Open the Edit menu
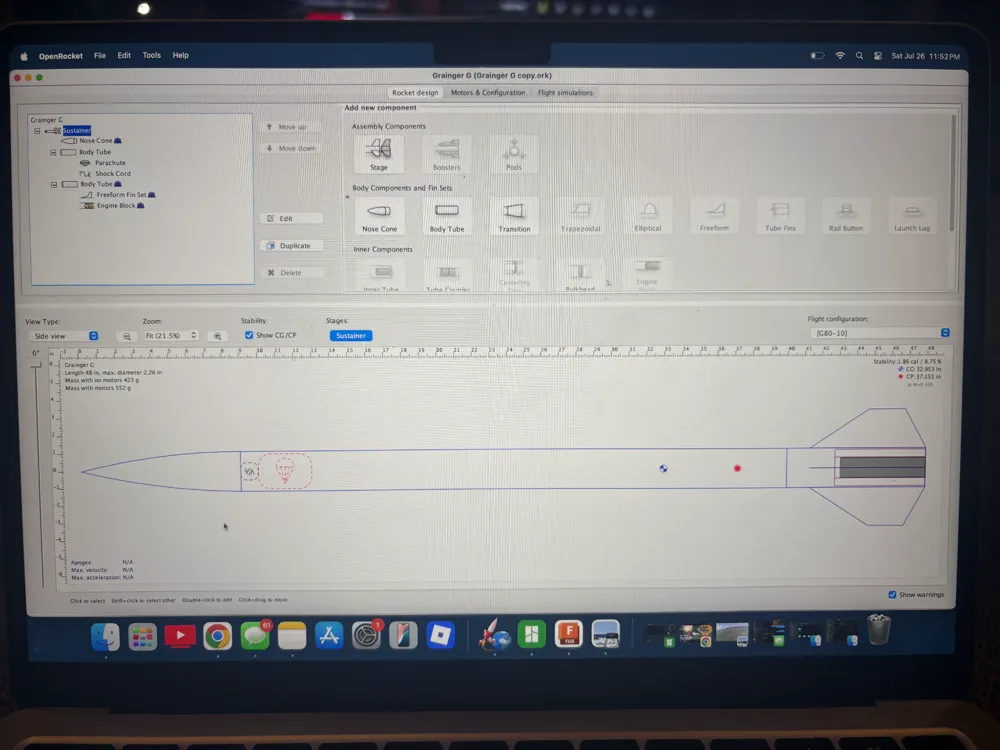Image resolution: width=1000 pixels, height=750 pixels. point(124,55)
